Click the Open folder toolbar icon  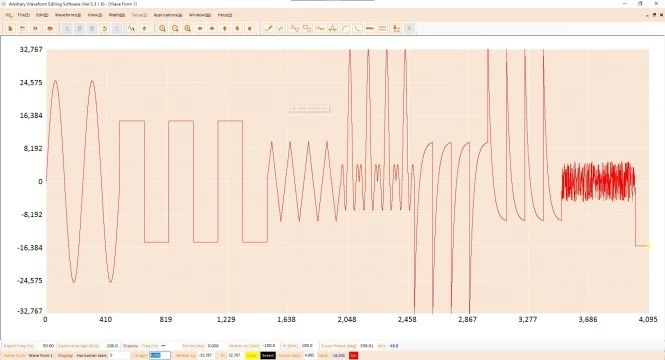click(22, 28)
